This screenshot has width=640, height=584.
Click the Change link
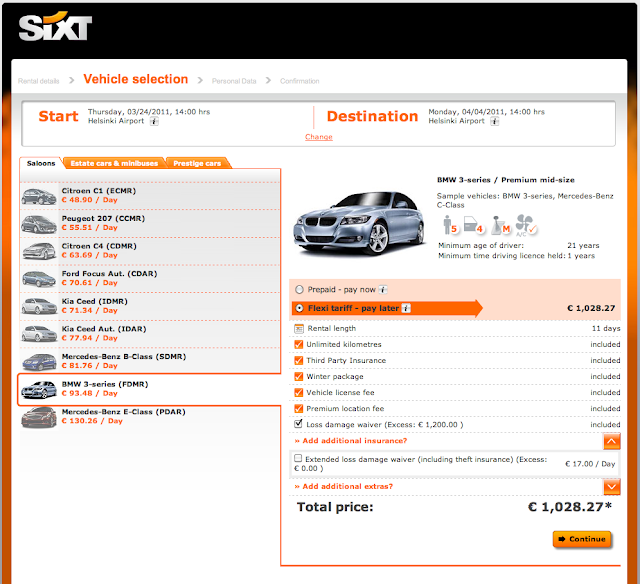[319, 137]
